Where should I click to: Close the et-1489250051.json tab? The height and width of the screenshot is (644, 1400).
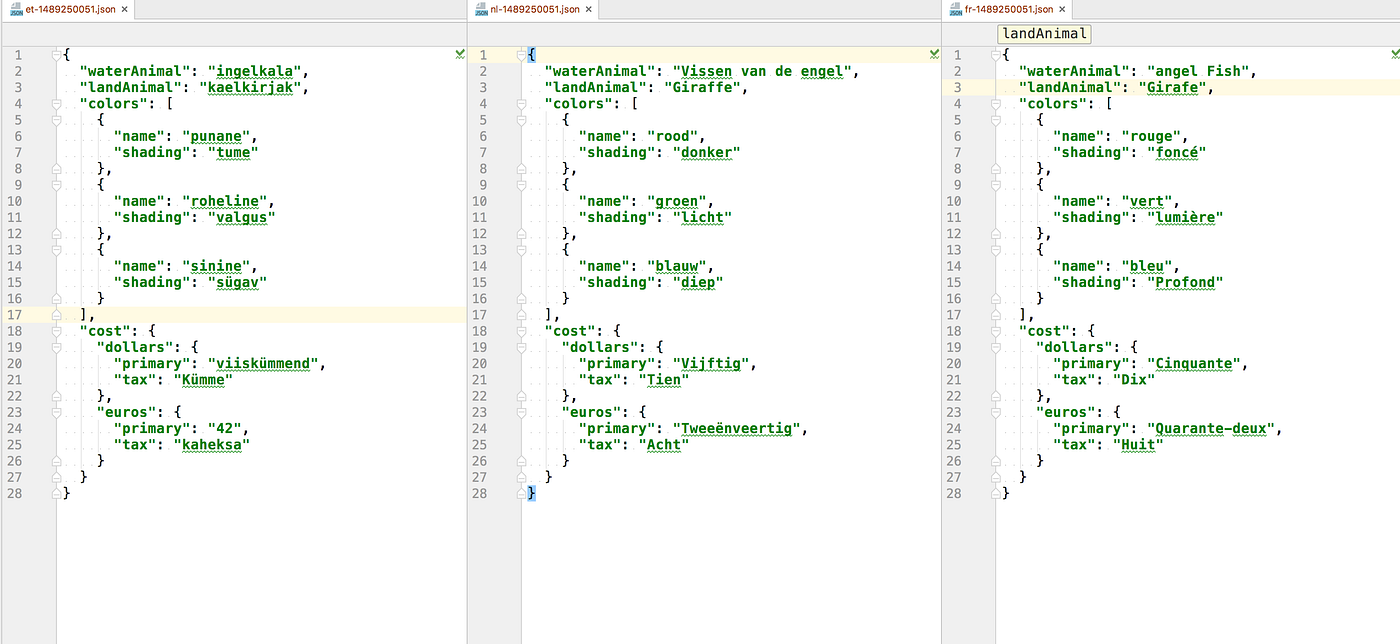coord(124,9)
